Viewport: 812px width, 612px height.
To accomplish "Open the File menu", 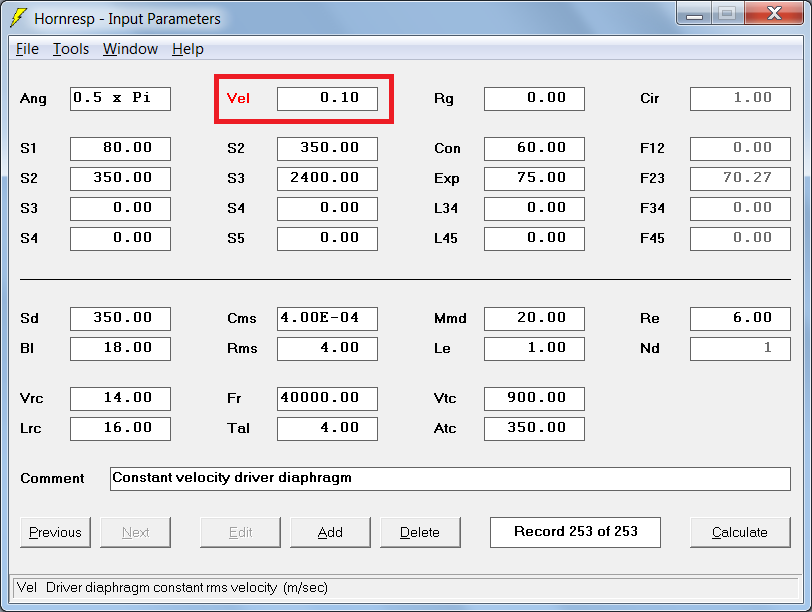I will point(27,49).
